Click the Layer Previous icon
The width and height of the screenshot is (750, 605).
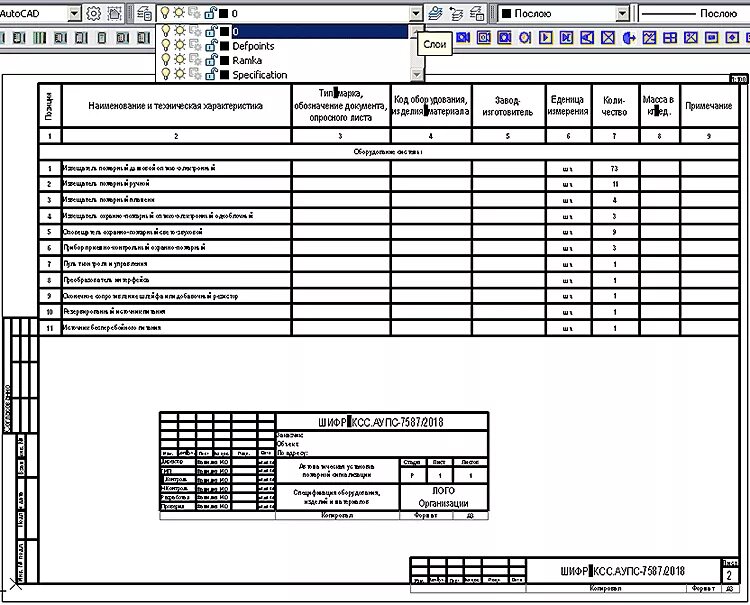tap(456, 13)
